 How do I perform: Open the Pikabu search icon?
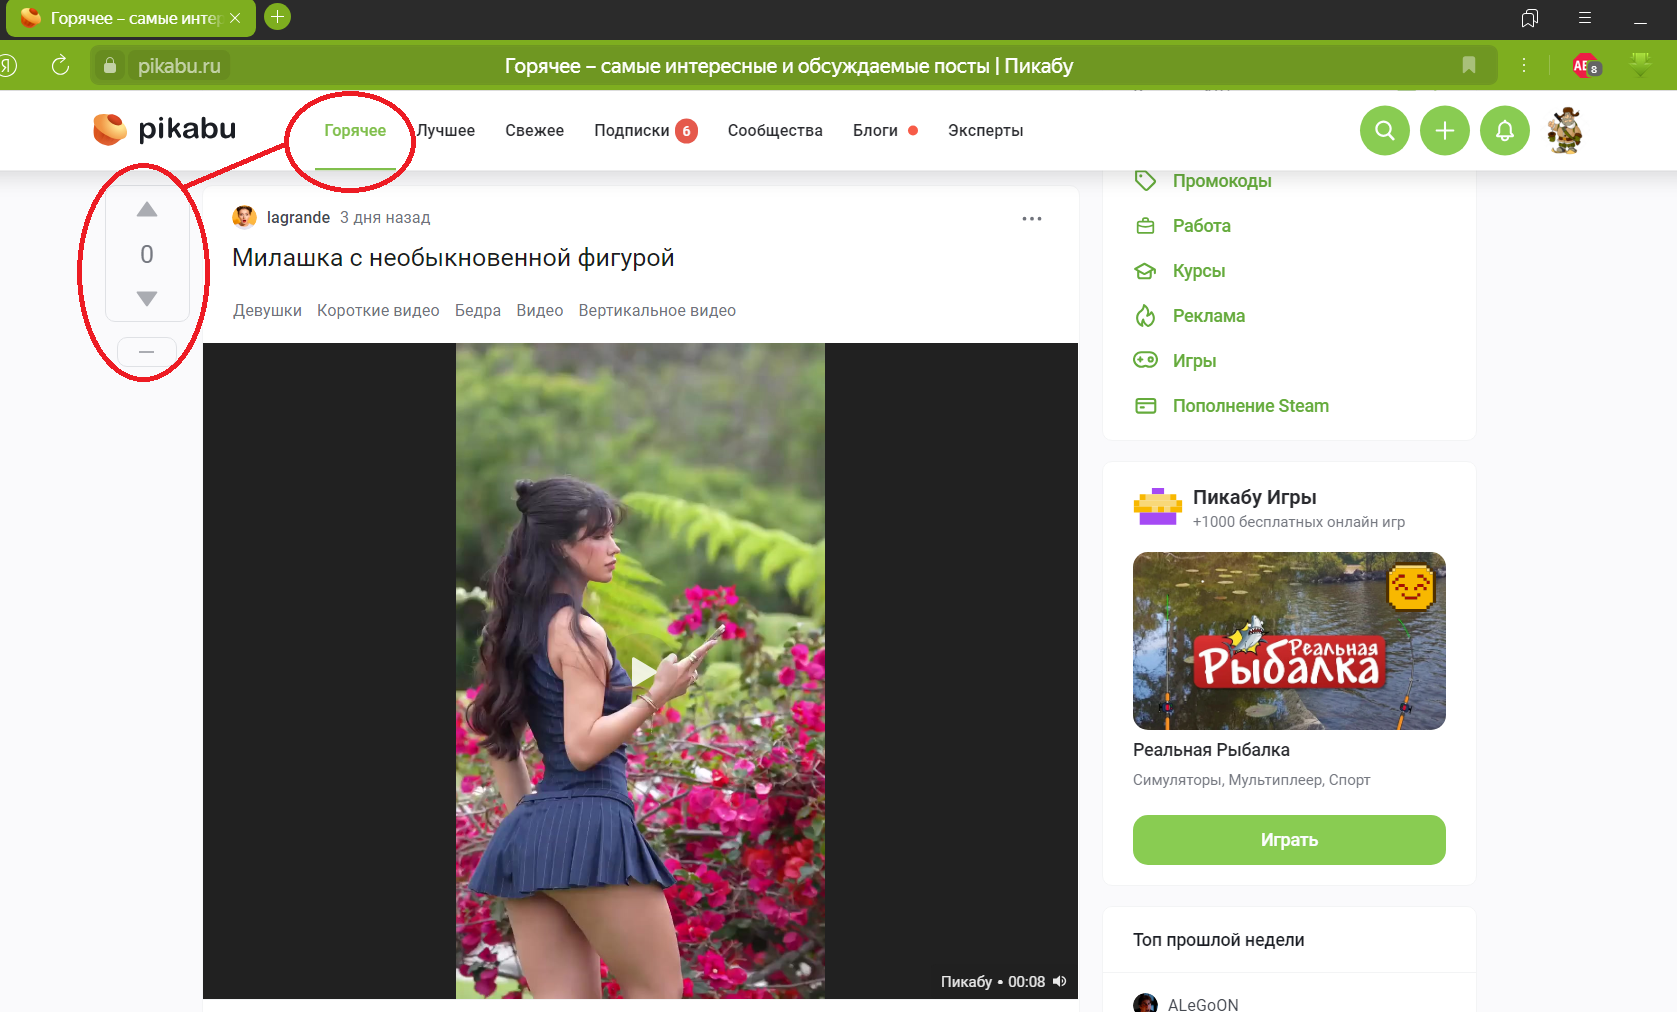[x=1384, y=130]
